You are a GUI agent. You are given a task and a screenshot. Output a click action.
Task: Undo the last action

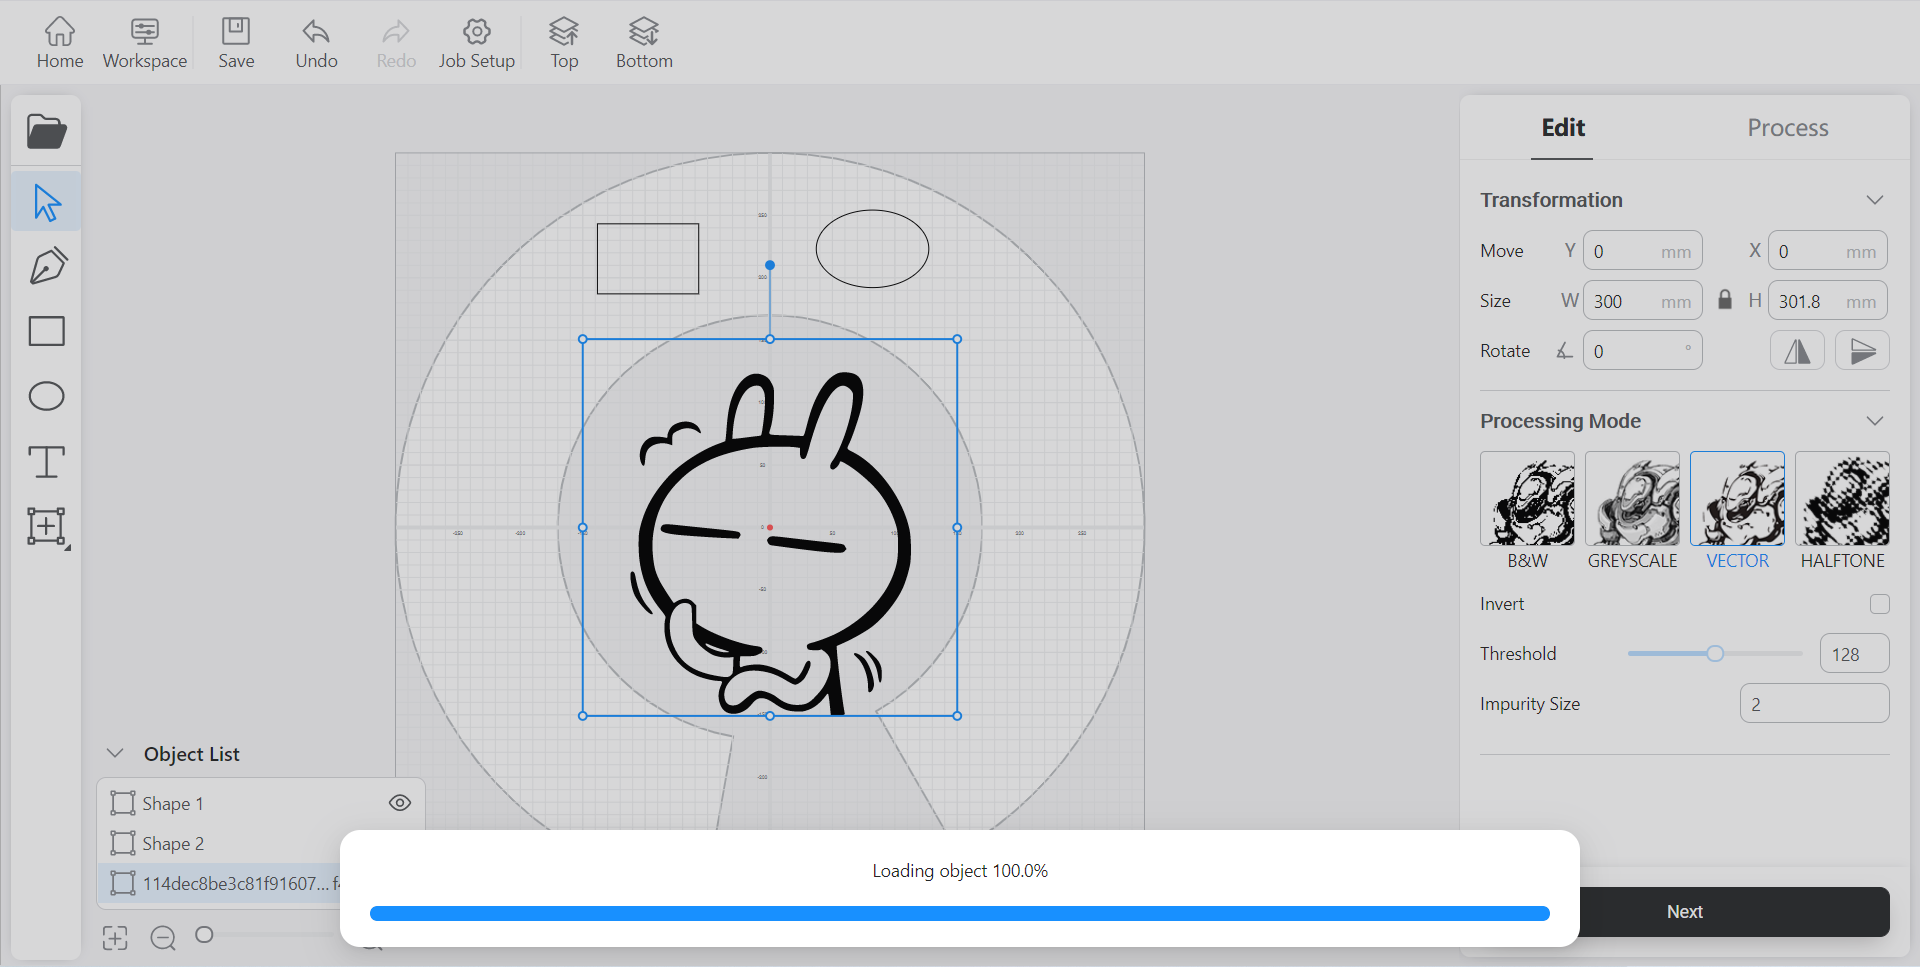point(316,44)
